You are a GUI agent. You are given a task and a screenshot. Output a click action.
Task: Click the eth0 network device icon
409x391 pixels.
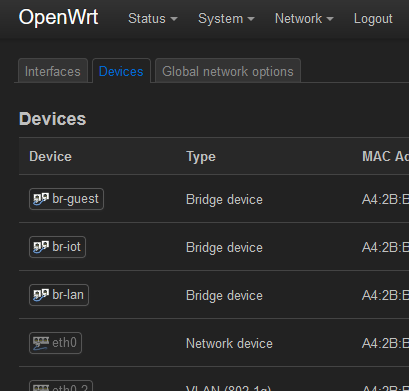[41, 343]
